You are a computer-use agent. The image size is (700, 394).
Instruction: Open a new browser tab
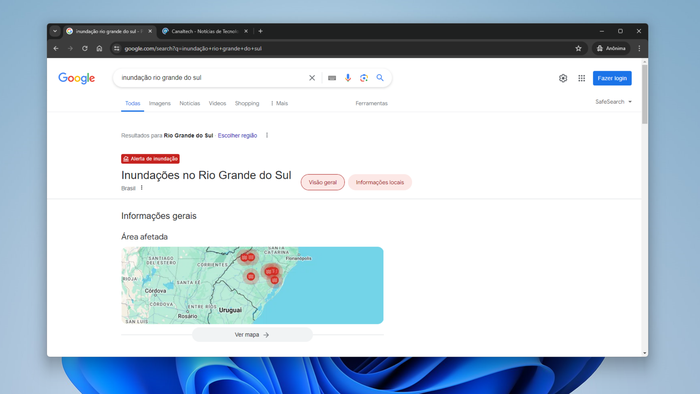point(260,31)
